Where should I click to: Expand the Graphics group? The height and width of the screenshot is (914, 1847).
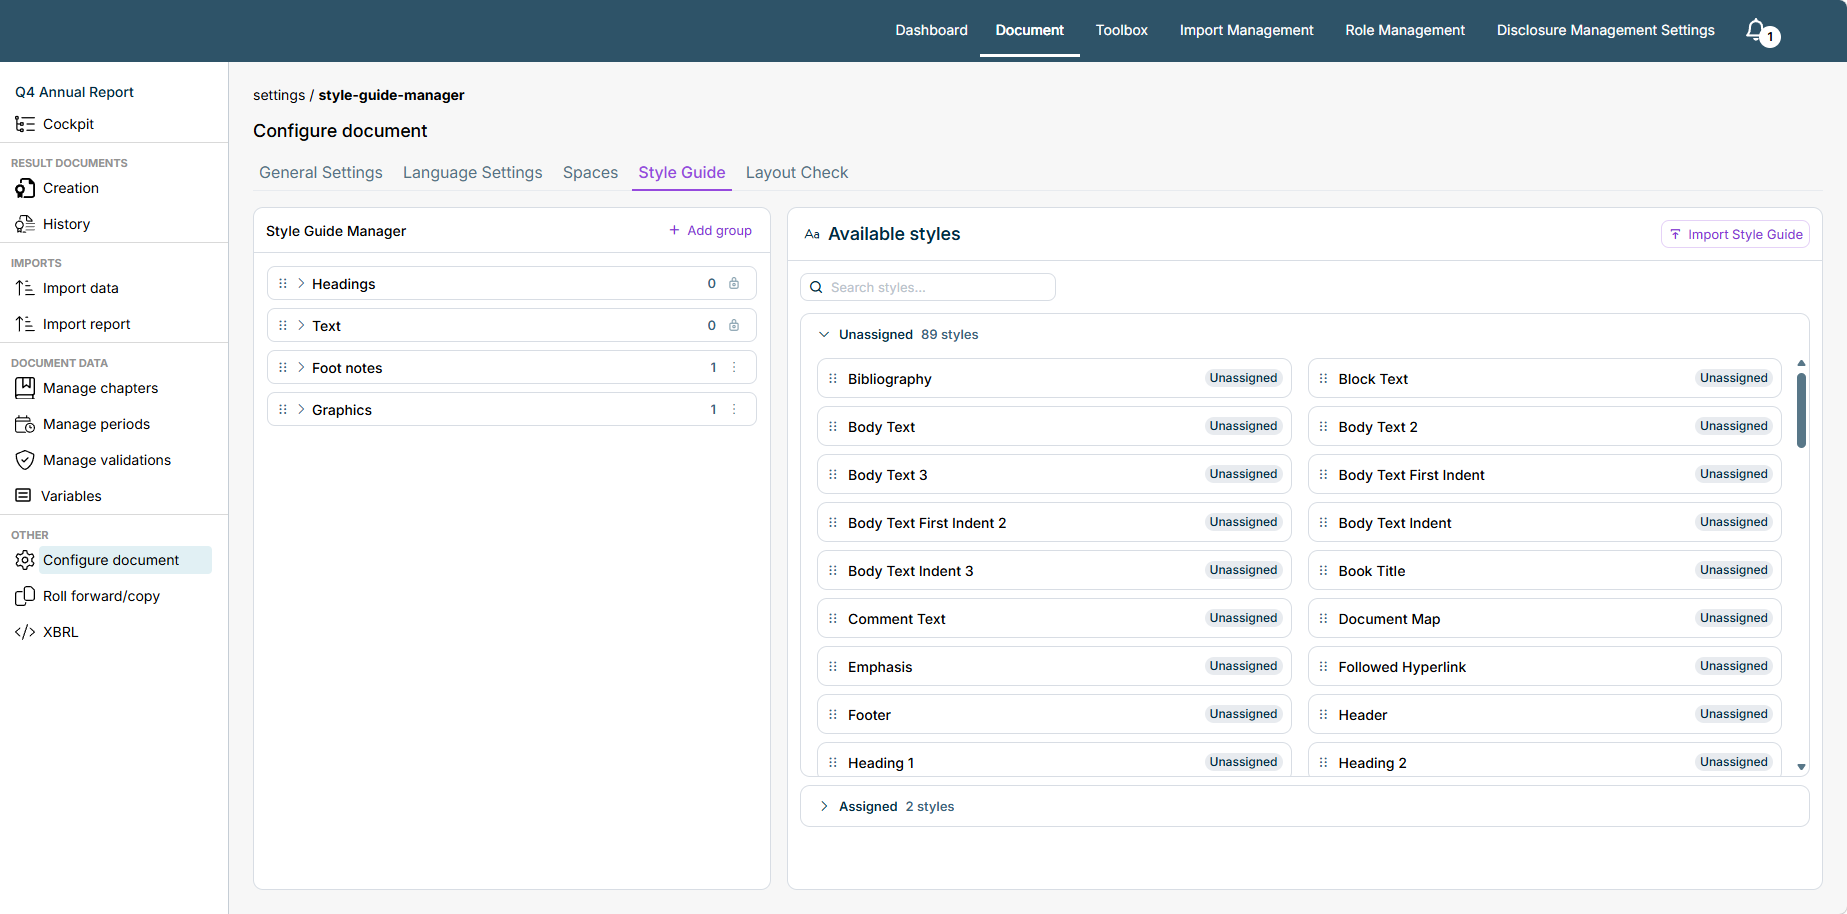(301, 409)
